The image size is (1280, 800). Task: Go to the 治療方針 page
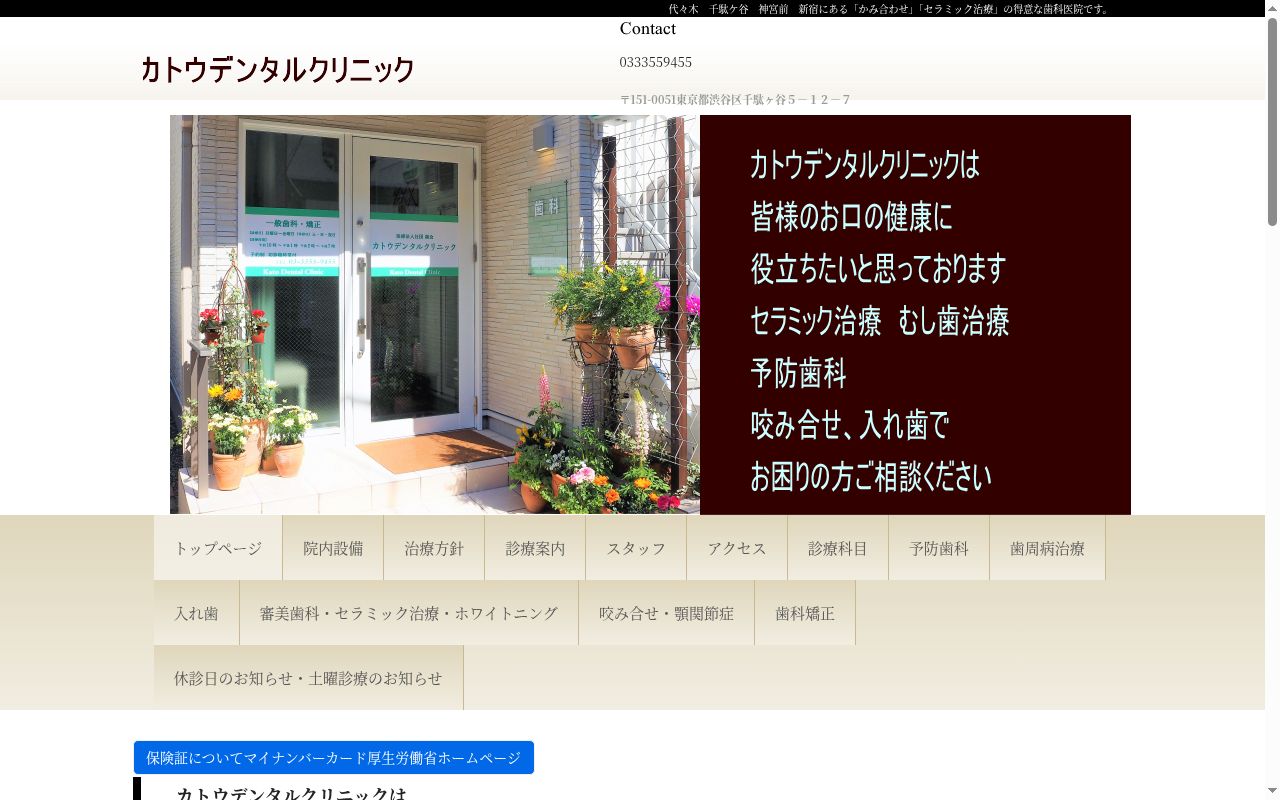coord(434,548)
